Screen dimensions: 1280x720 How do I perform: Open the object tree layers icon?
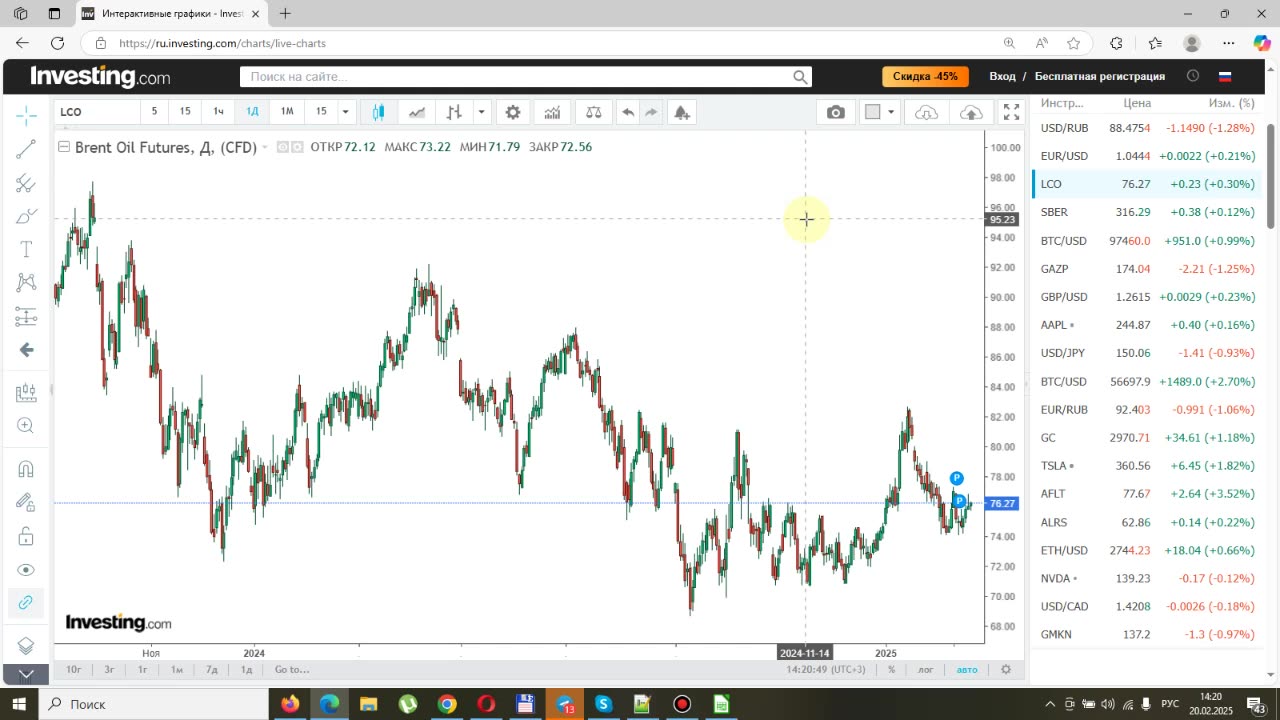(x=26, y=645)
